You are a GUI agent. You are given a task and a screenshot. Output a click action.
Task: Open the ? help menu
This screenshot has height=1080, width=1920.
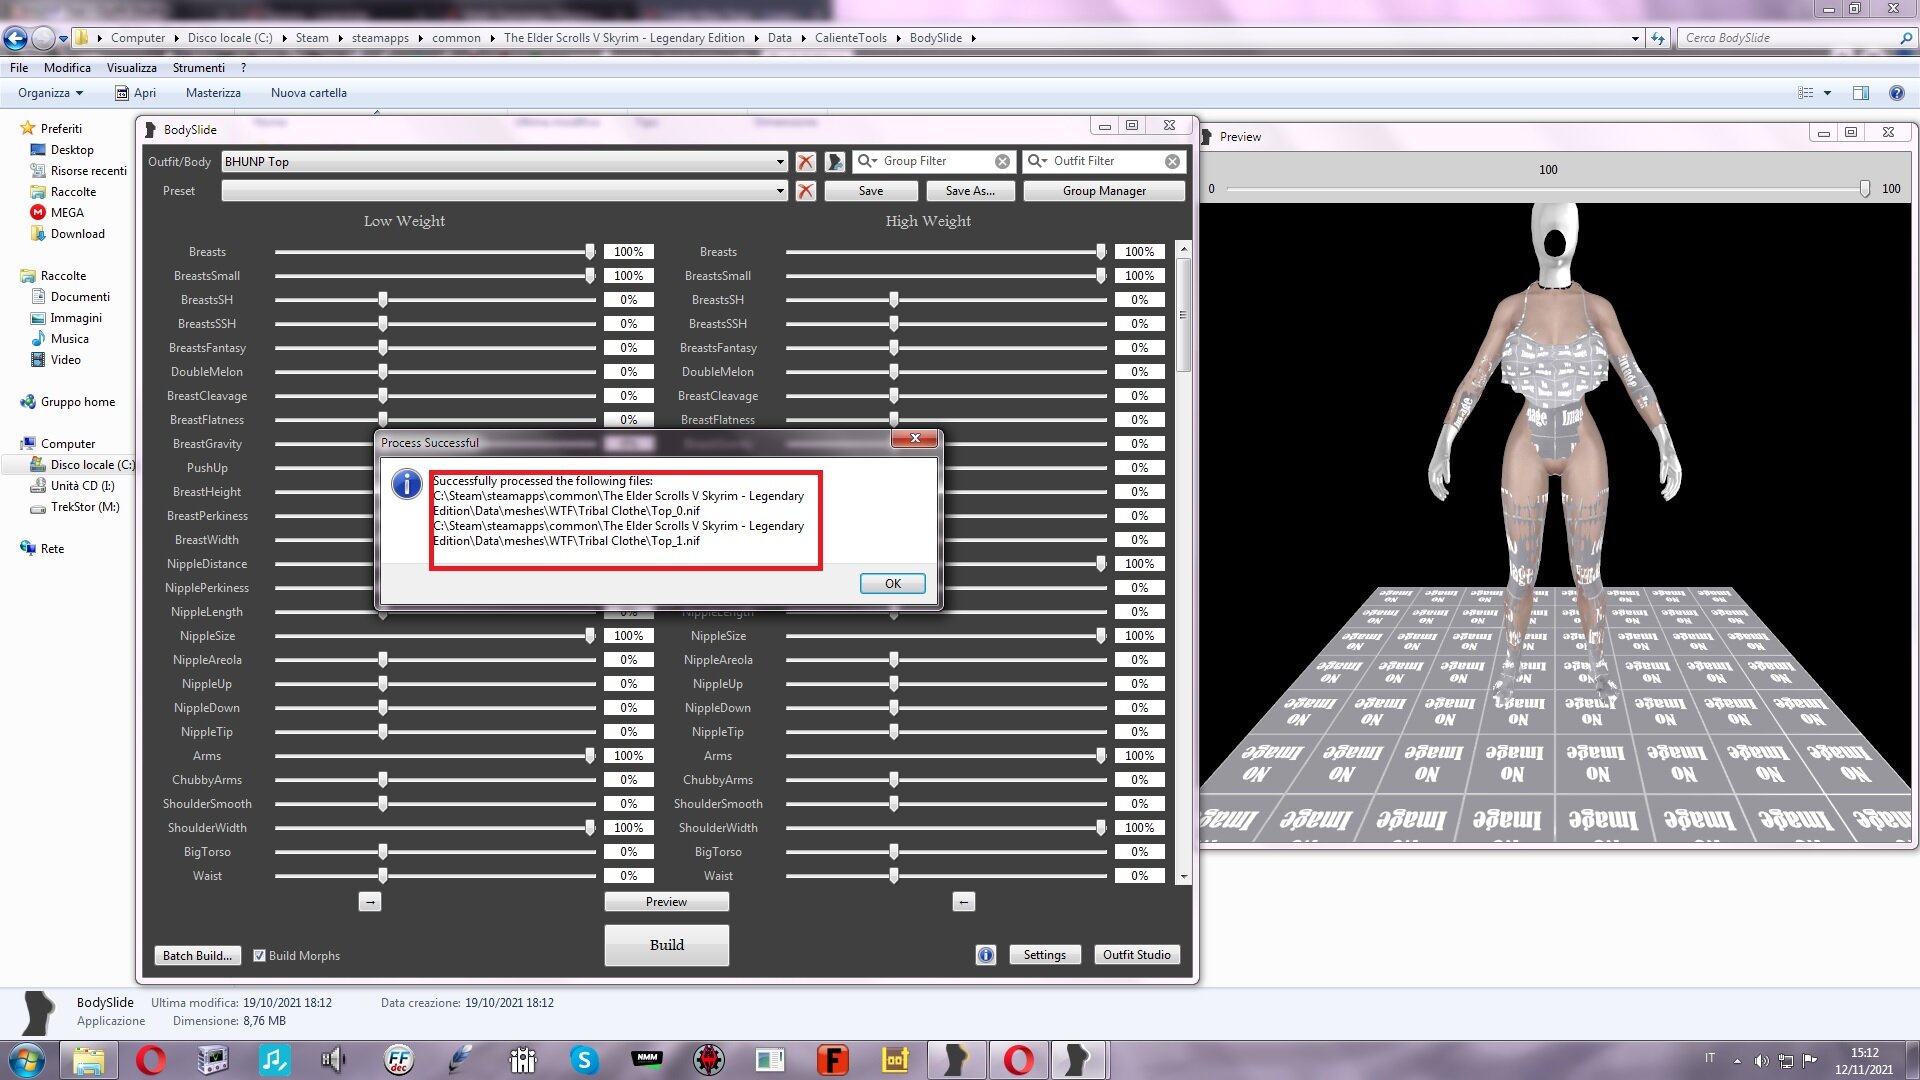click(243, 68)
